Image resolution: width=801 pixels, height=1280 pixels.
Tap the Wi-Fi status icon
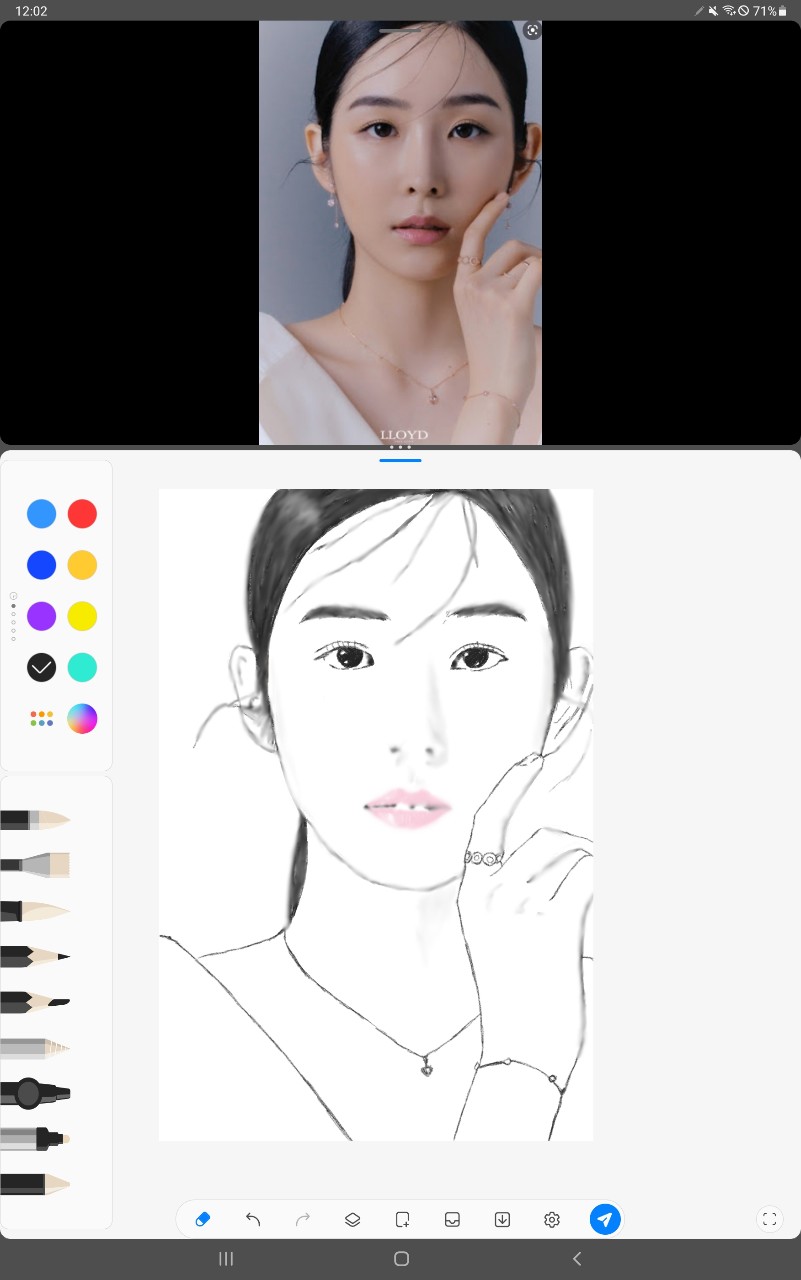click(729, 11)
